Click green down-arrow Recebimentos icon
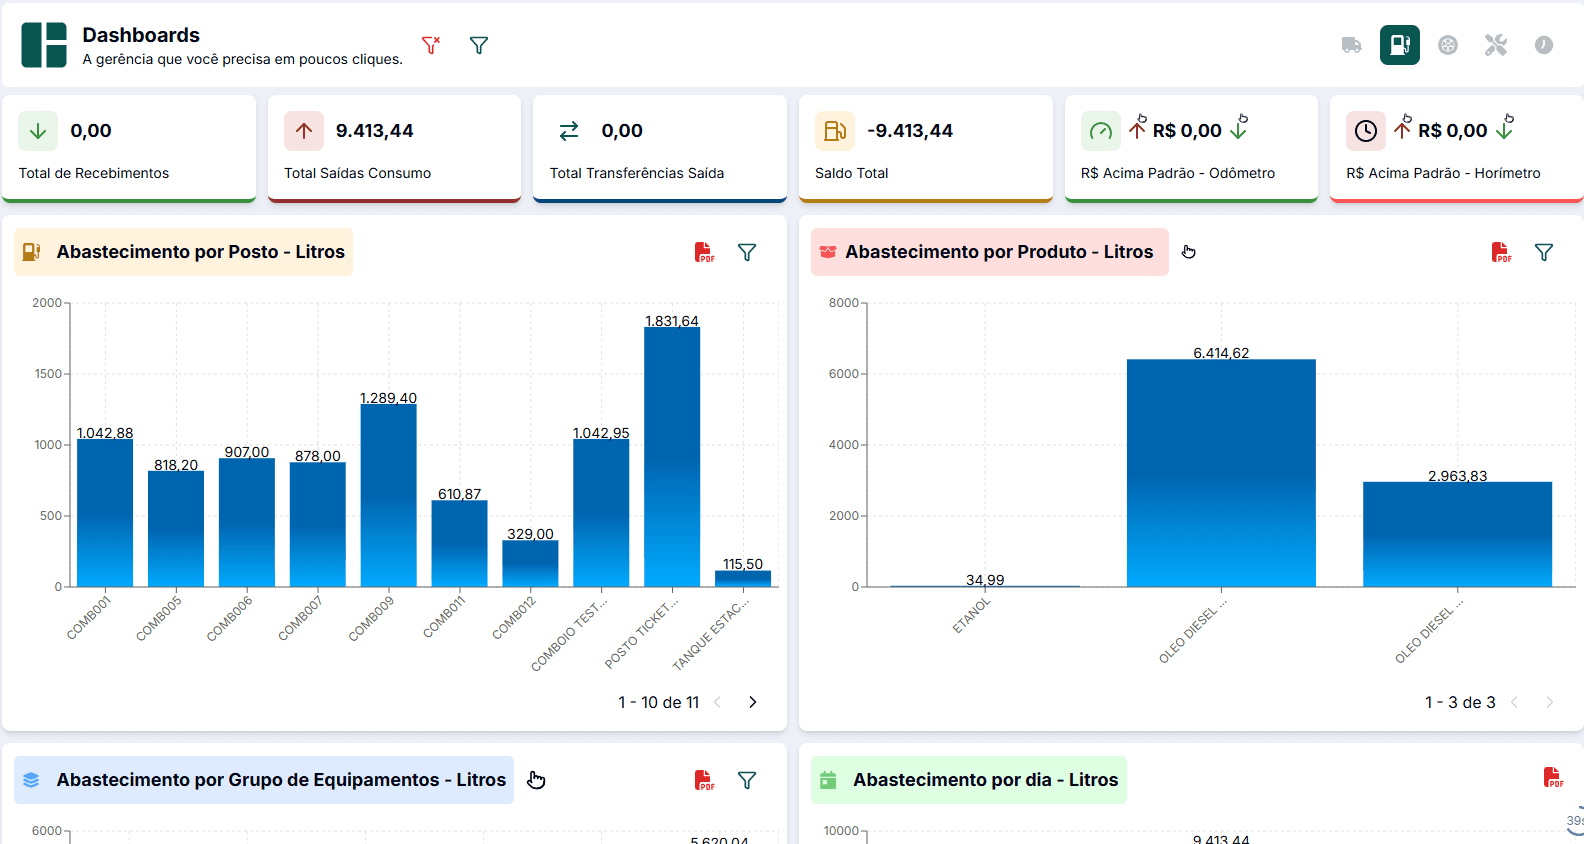1584x844 pixels. click(38, 131)
